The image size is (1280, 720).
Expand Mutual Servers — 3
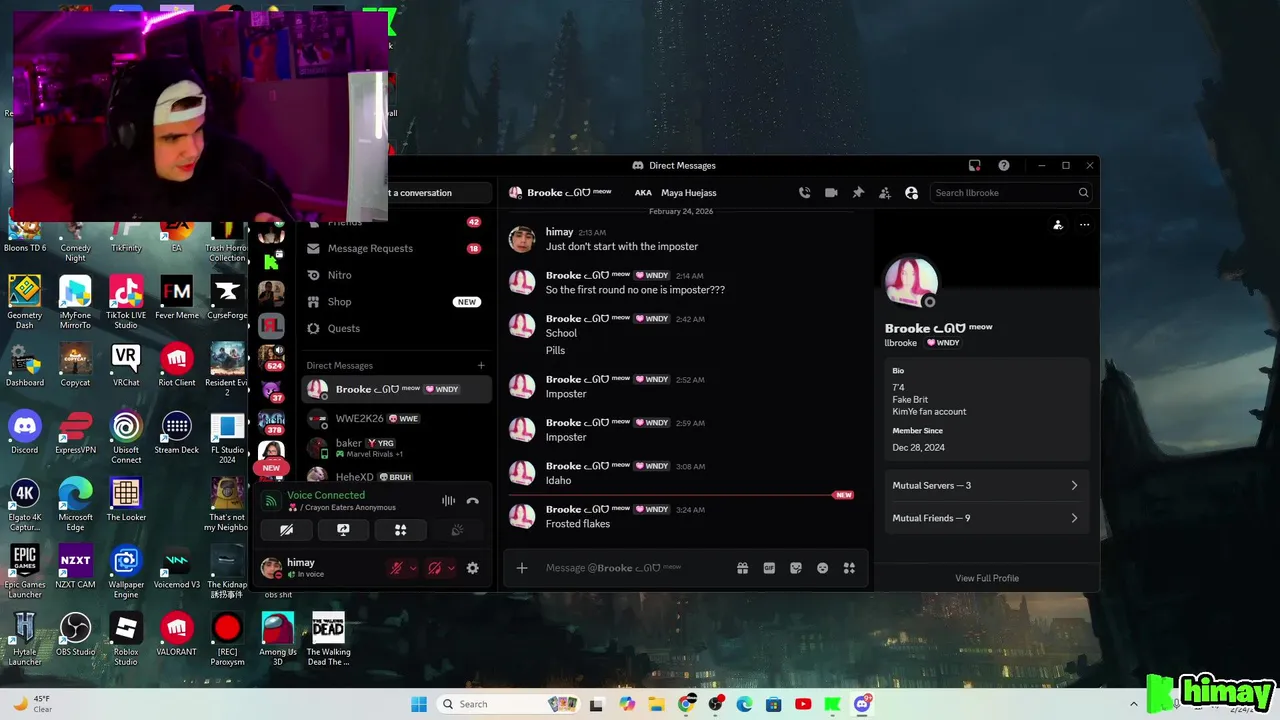(985, 486)
